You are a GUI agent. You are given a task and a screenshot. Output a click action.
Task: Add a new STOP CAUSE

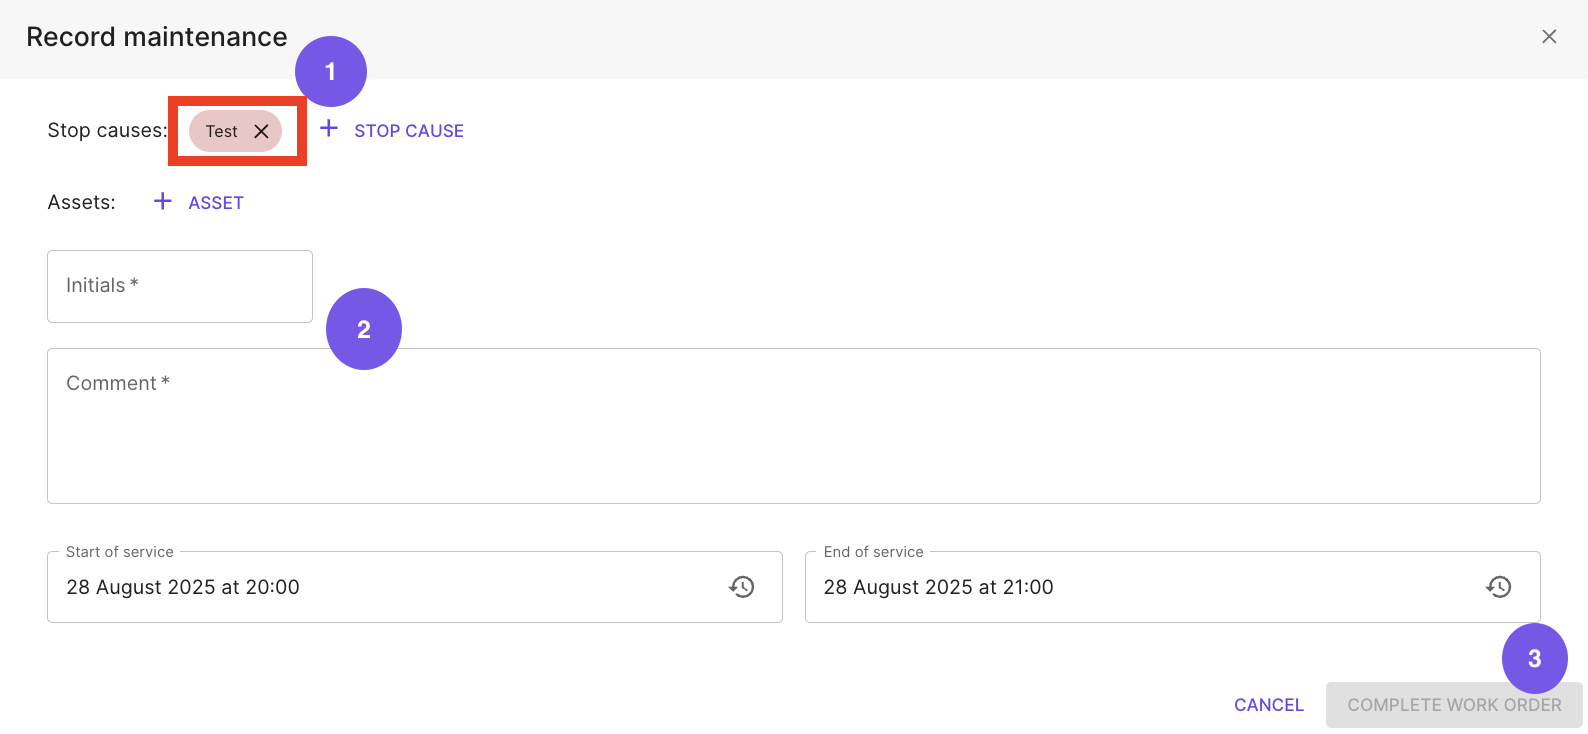pos(392,130)
